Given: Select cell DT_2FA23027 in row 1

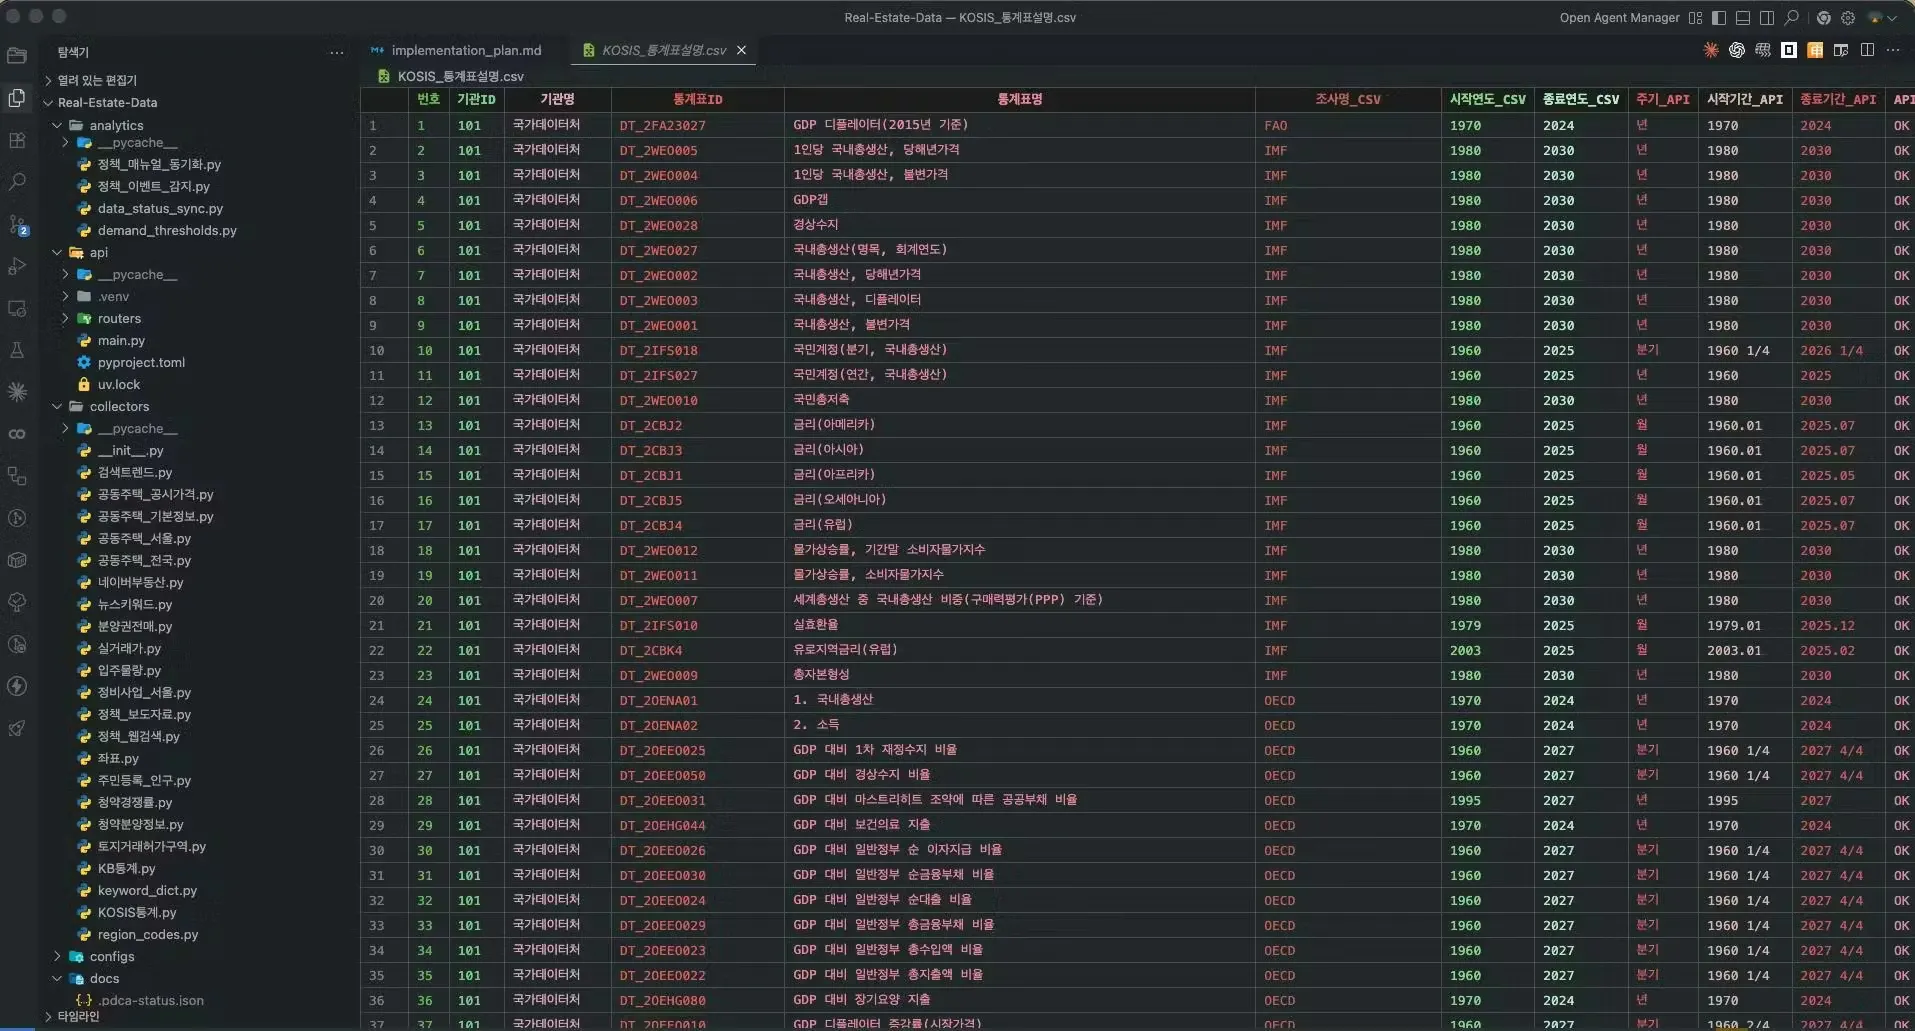Looking at the screenshot, I should click(697, 125).
